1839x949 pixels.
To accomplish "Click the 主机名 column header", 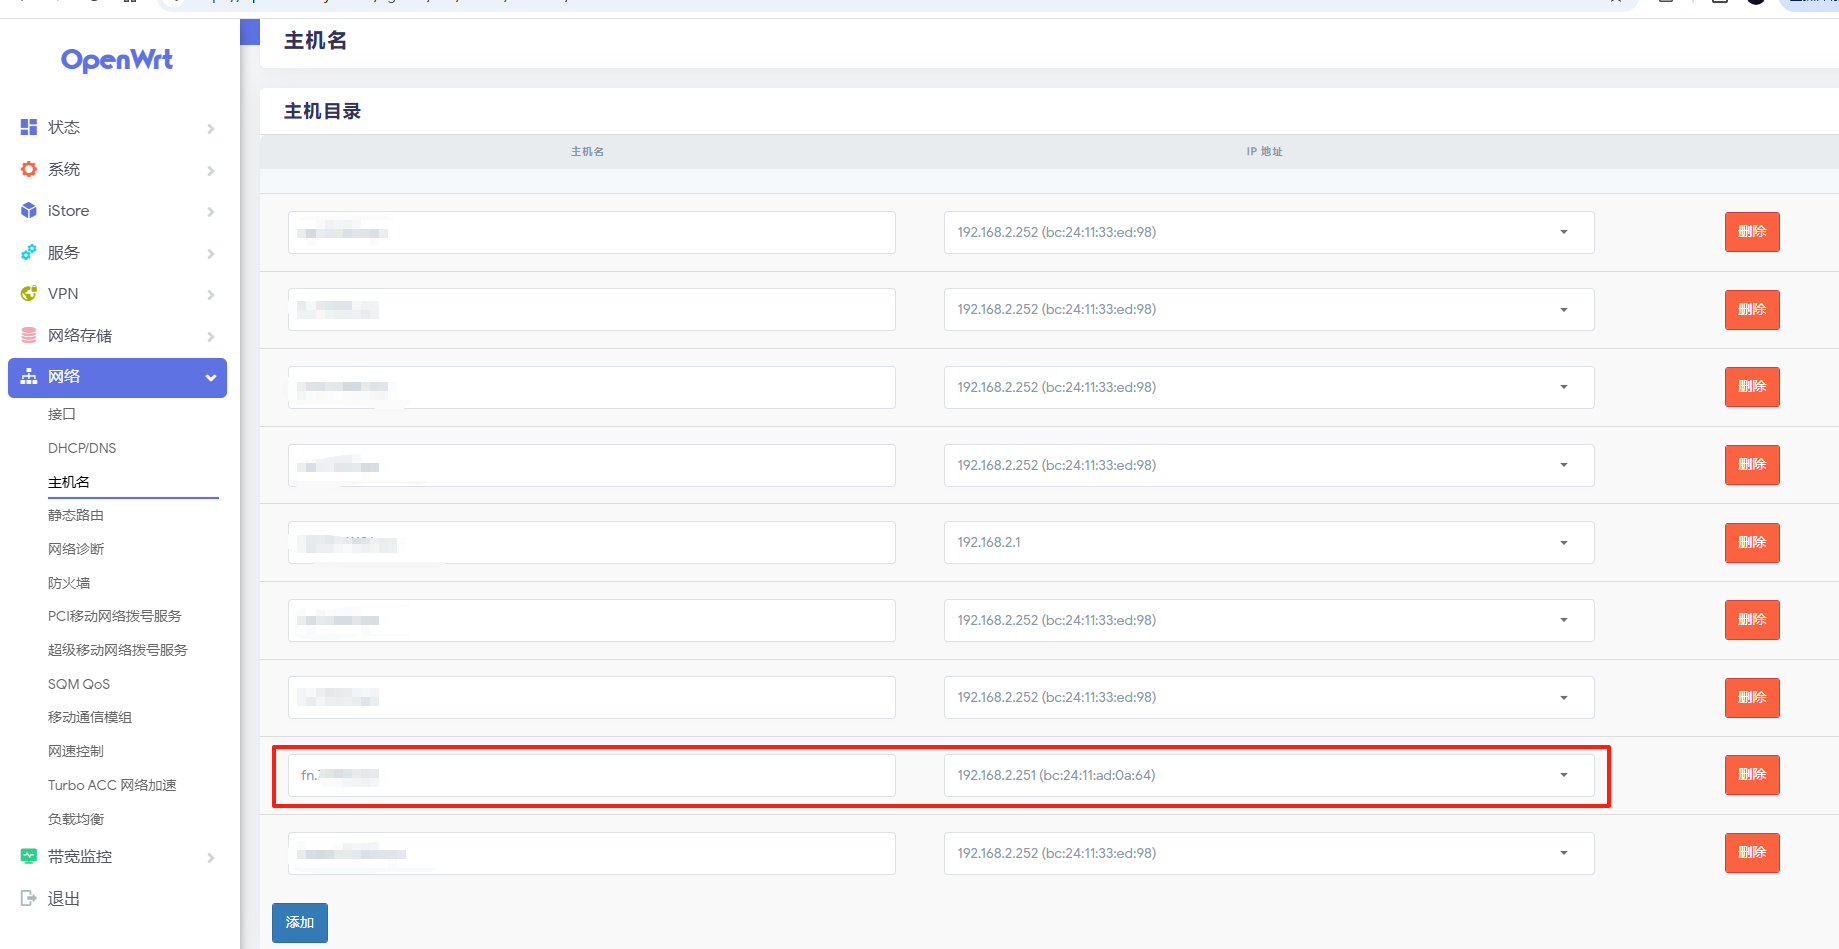I will (x=587, y=152).
